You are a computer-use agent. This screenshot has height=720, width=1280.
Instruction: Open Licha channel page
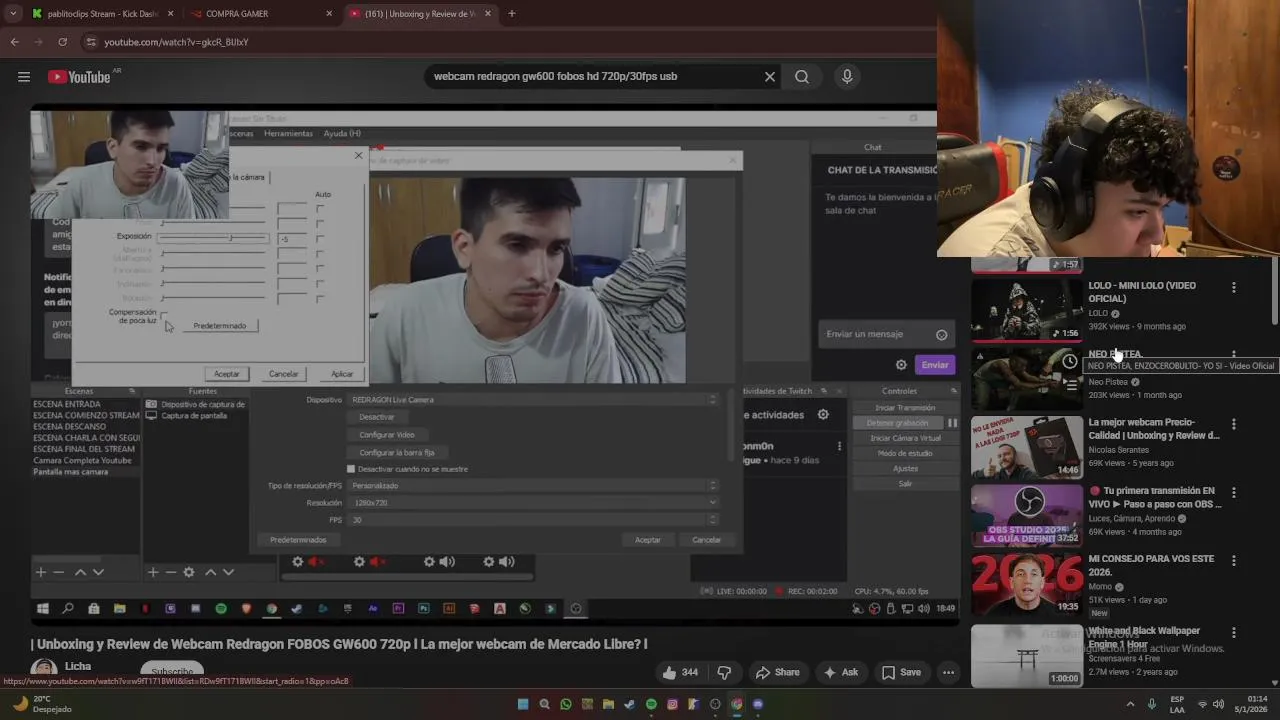(78, 666)
